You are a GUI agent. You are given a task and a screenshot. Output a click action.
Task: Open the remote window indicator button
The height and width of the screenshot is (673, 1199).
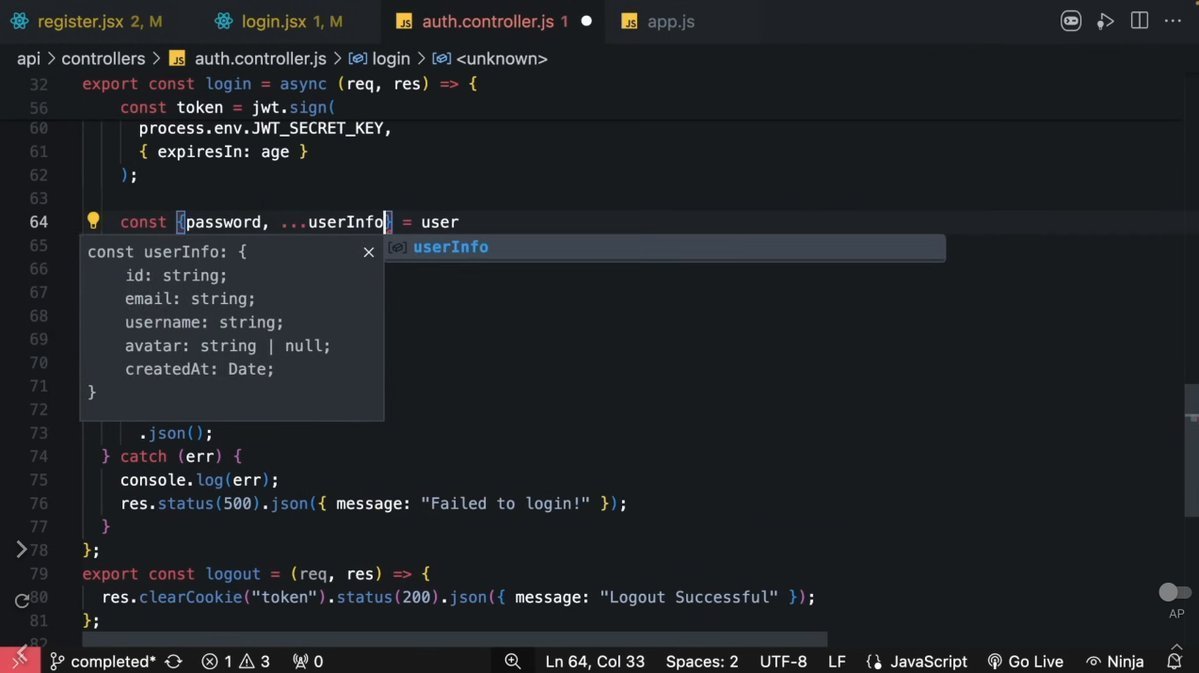click(x=20, y=660)
